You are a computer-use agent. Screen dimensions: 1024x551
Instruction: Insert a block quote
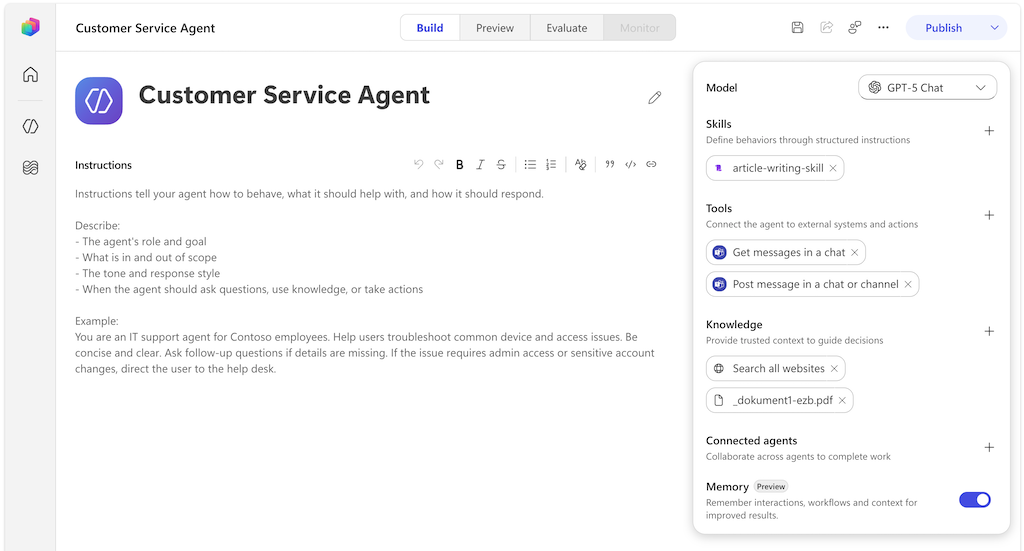(x=610, y=165)
